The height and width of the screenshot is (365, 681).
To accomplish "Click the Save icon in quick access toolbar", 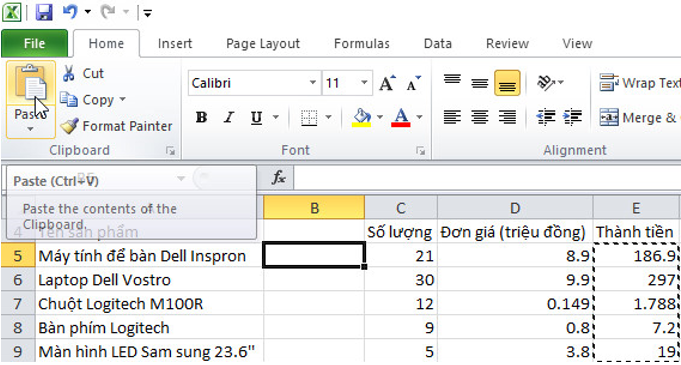I will [x=44, y=12].
